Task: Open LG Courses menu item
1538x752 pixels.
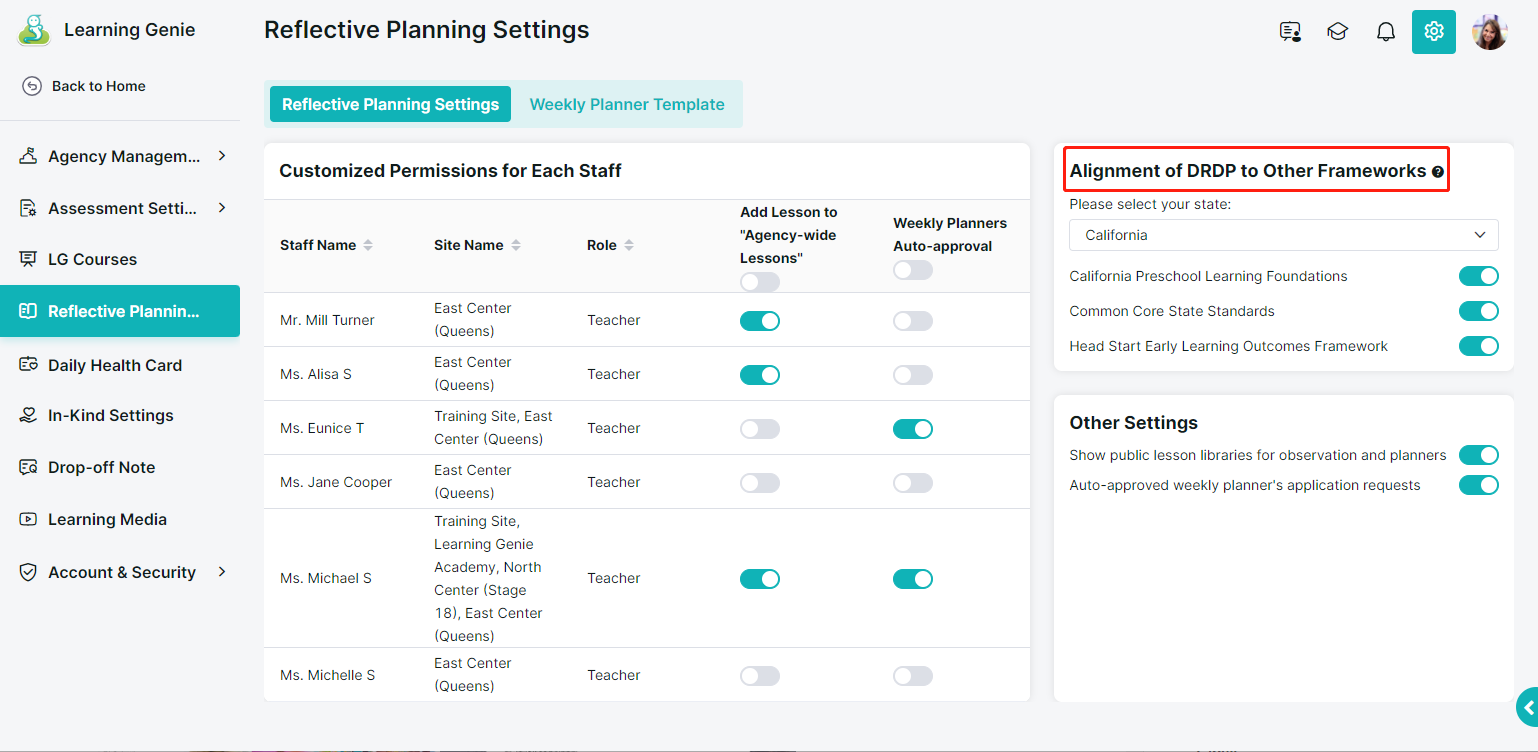Action: [x=120, y=259]
